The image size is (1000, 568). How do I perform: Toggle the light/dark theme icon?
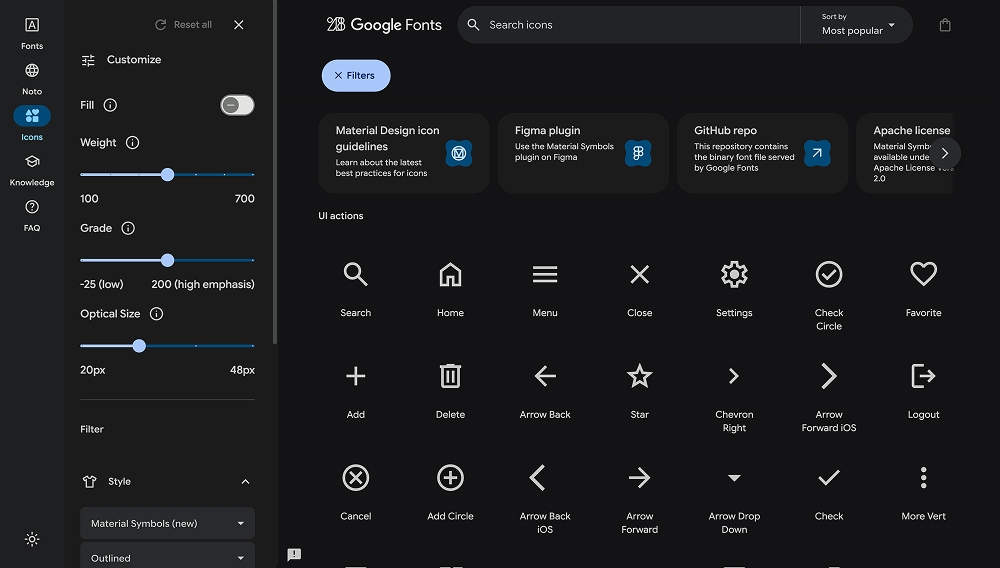[x=32, y=539]
